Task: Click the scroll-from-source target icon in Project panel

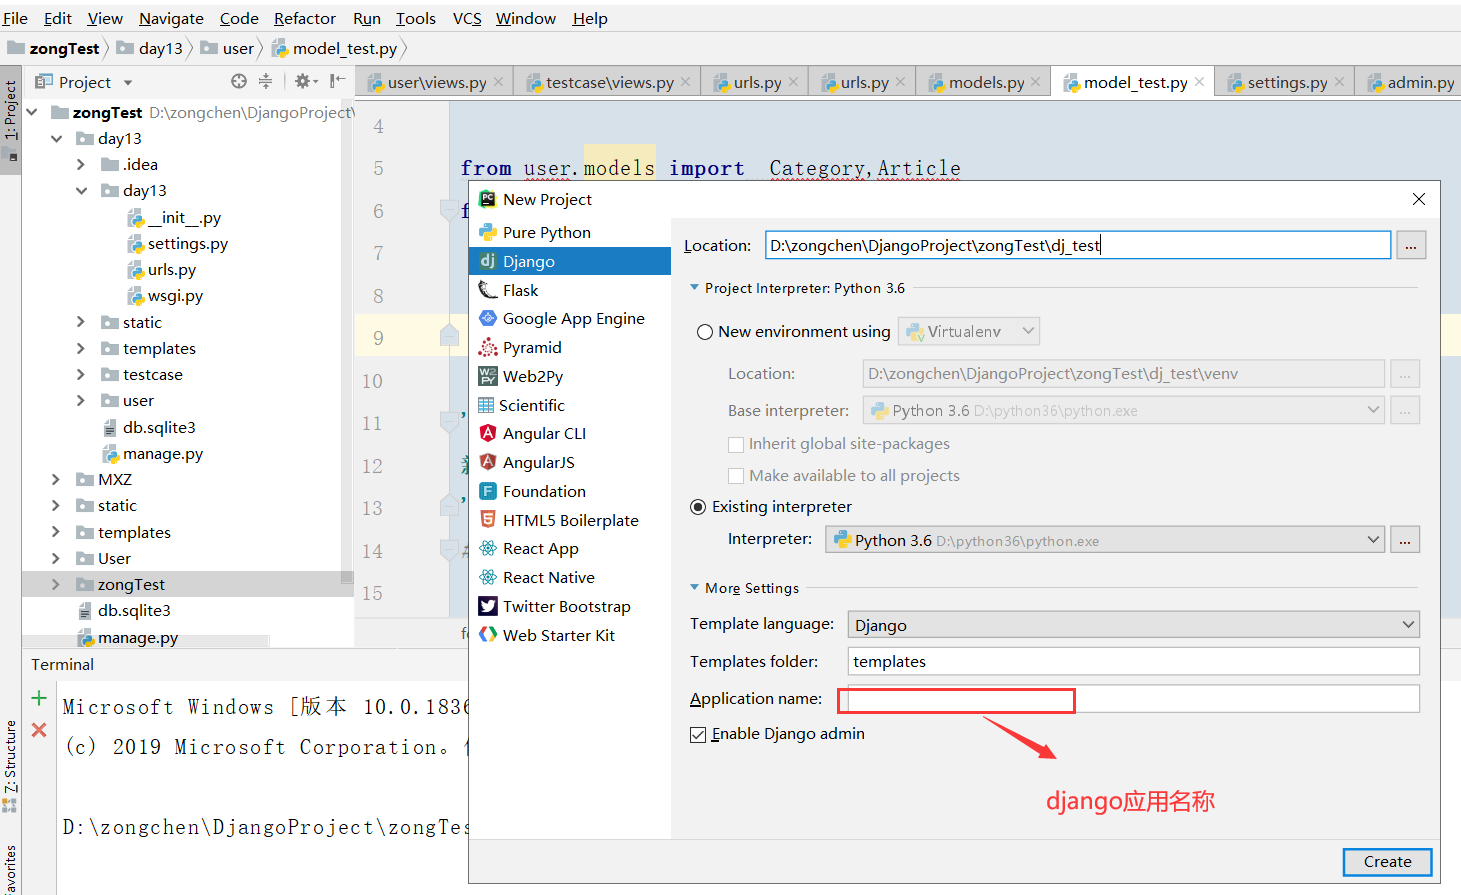Action: 238,81
